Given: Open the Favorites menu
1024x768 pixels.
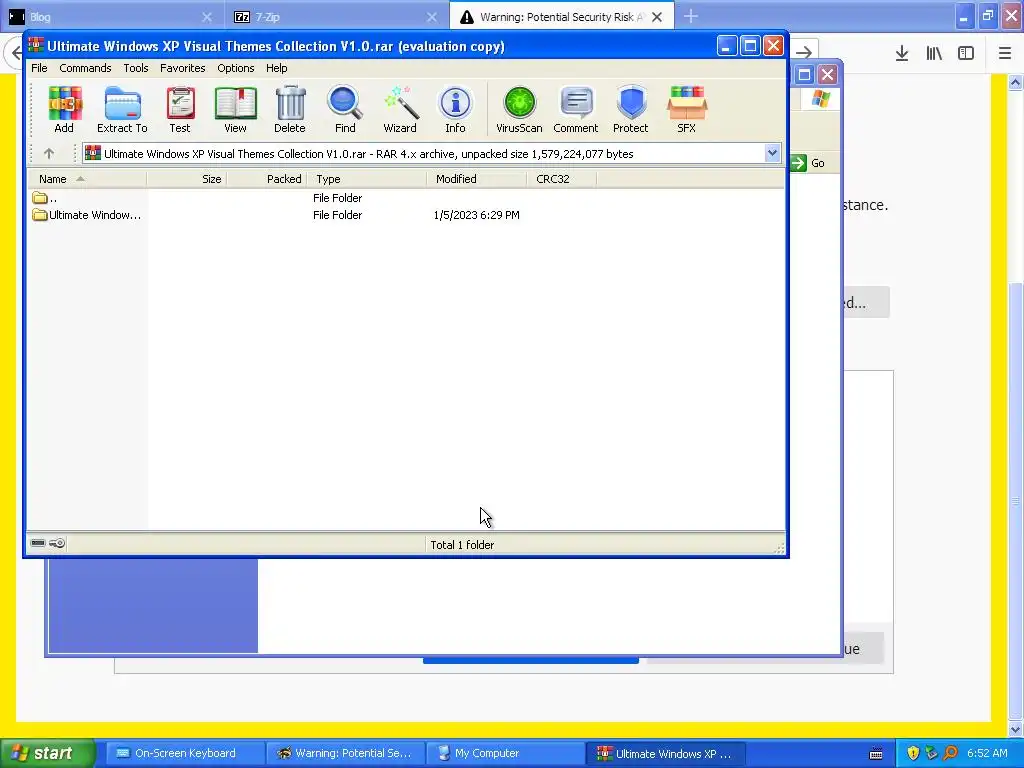Looking at the screenshot, I should coord(182,68).
